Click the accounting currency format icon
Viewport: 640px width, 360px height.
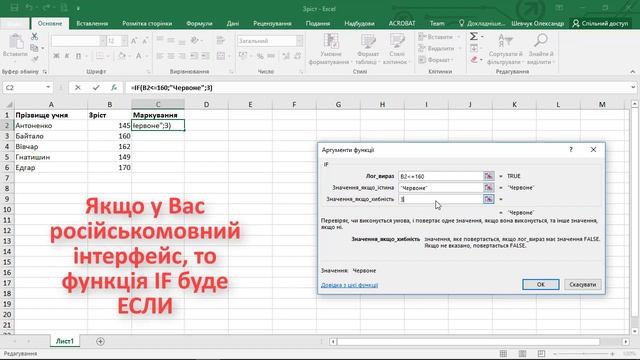point(242,56)
